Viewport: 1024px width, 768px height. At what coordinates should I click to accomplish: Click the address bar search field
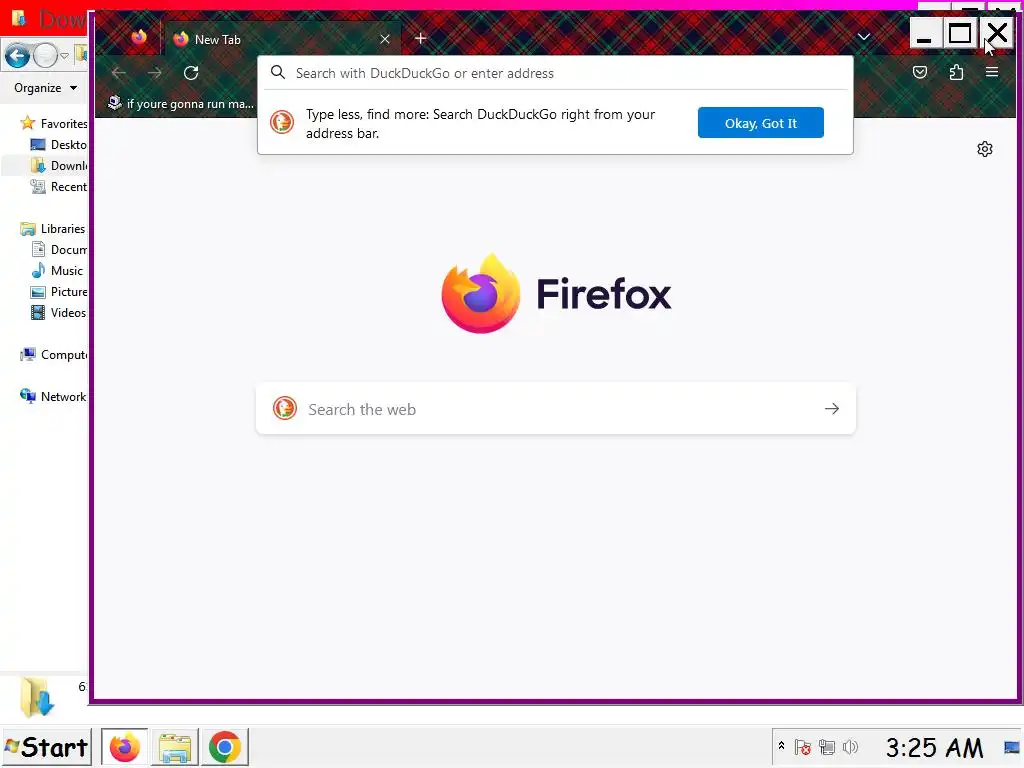pyautogui.click(x=555, y=73)
